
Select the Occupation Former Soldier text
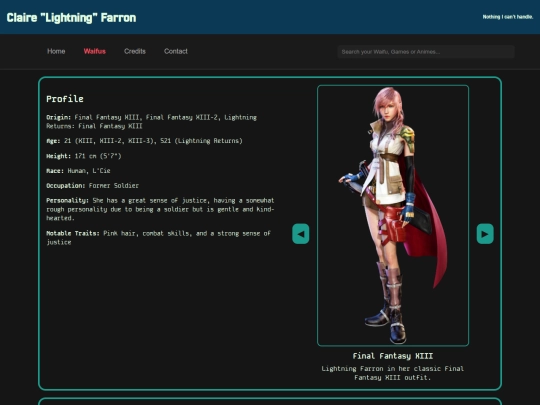point(93,186)
